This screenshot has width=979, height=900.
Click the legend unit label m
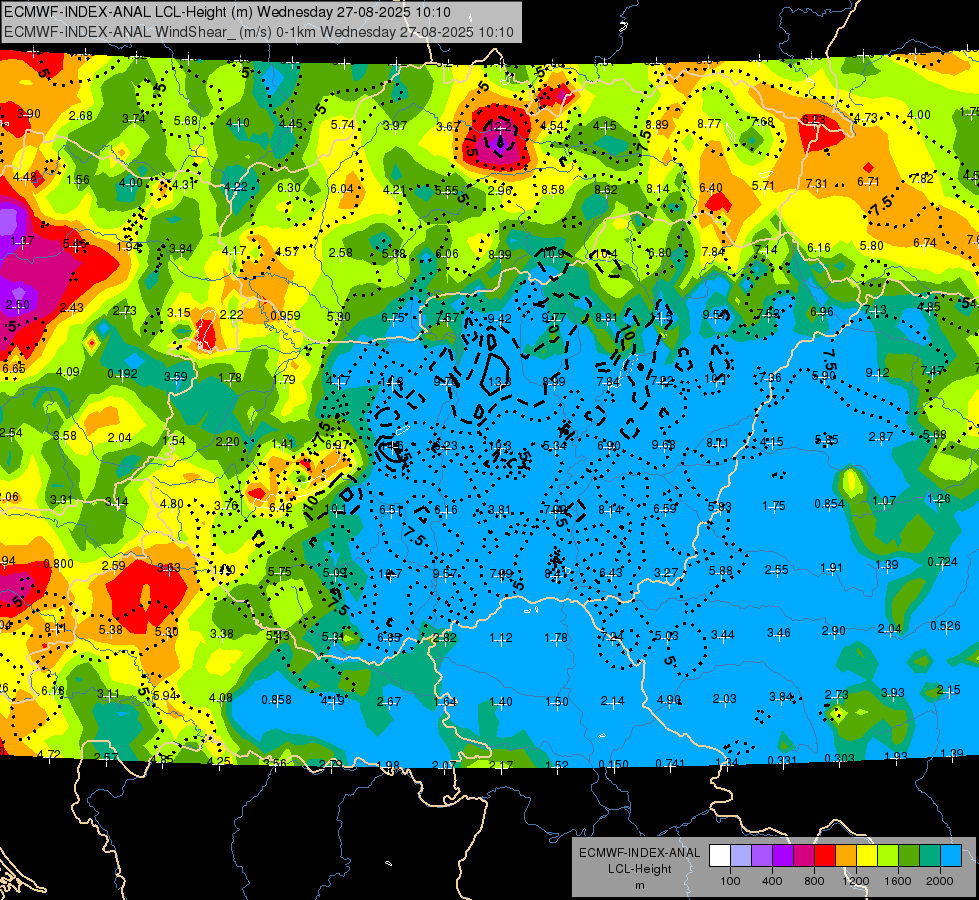[x=639, y=885]
